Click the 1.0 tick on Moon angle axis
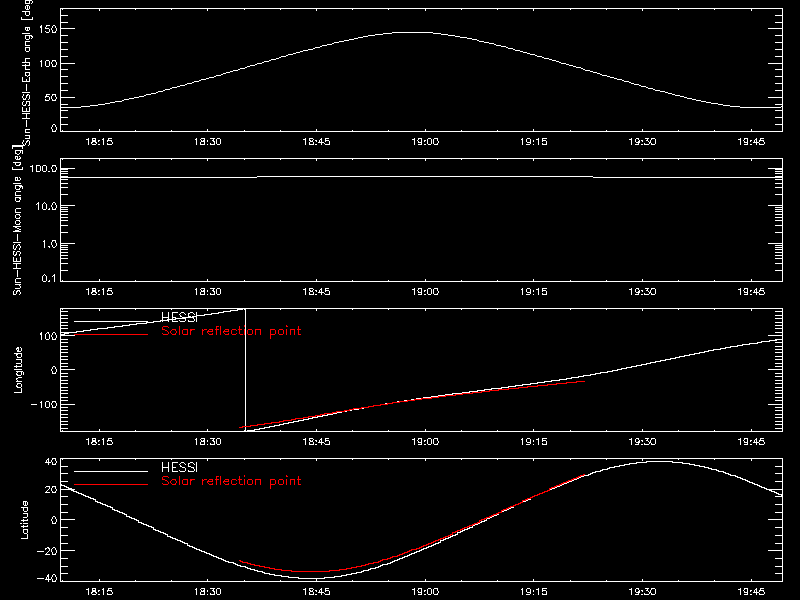 [49, 244]
